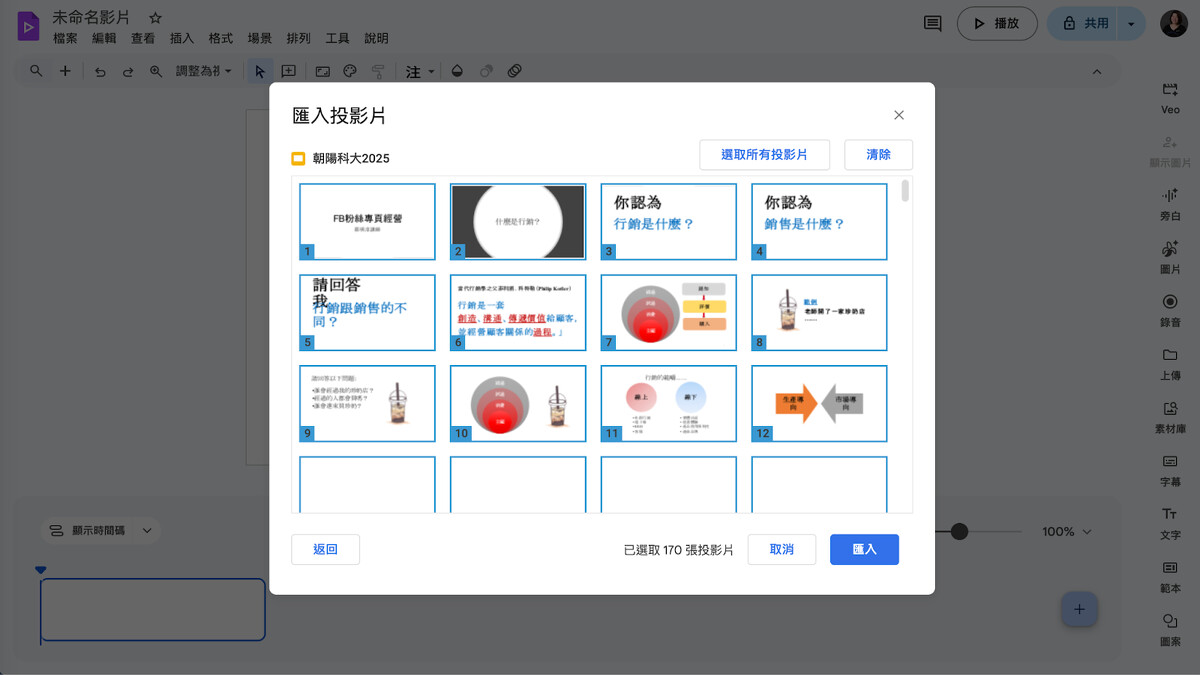Open the 上傳 upload folder icon
Viewport: 1200px width, 675px height.
point(1170,355)
